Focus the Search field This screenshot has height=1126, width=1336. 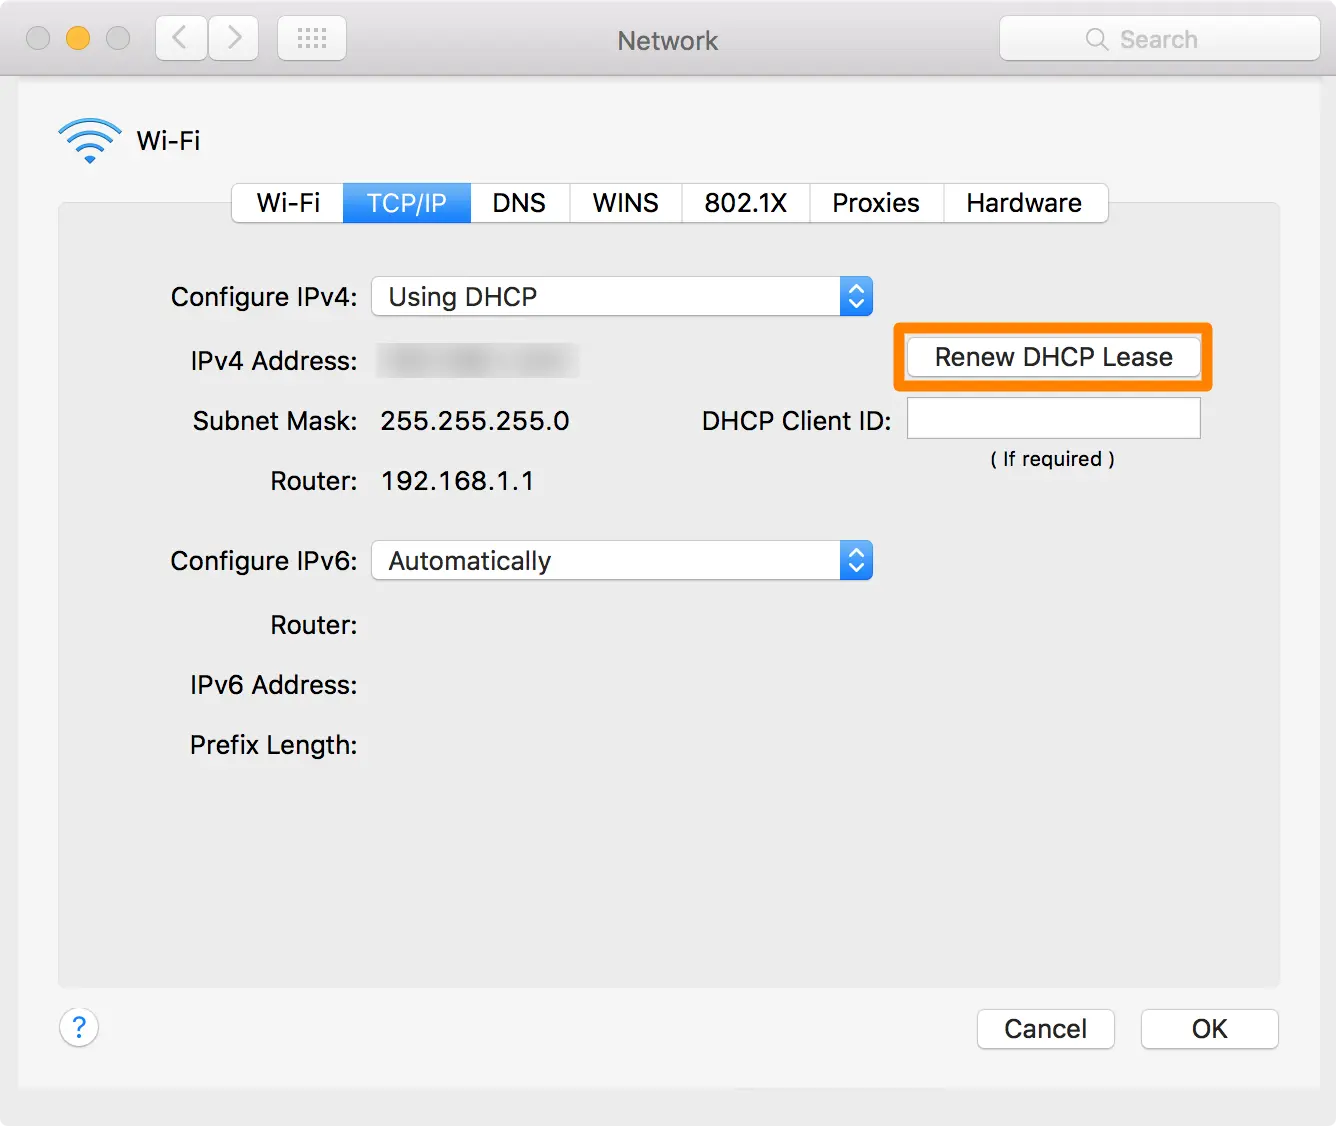pyautogui.click(x=1160, y=39)
